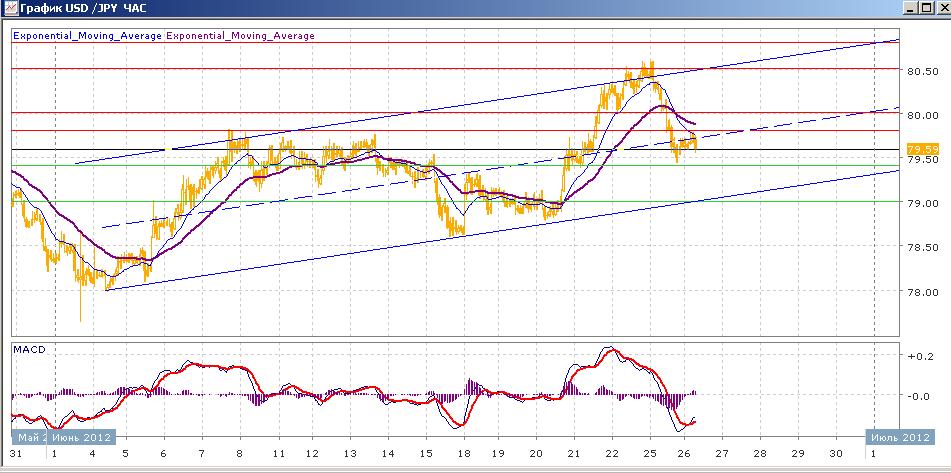Click date label 18 on time axis
Screen dimensions: 951x473
(x=464, y=454)
